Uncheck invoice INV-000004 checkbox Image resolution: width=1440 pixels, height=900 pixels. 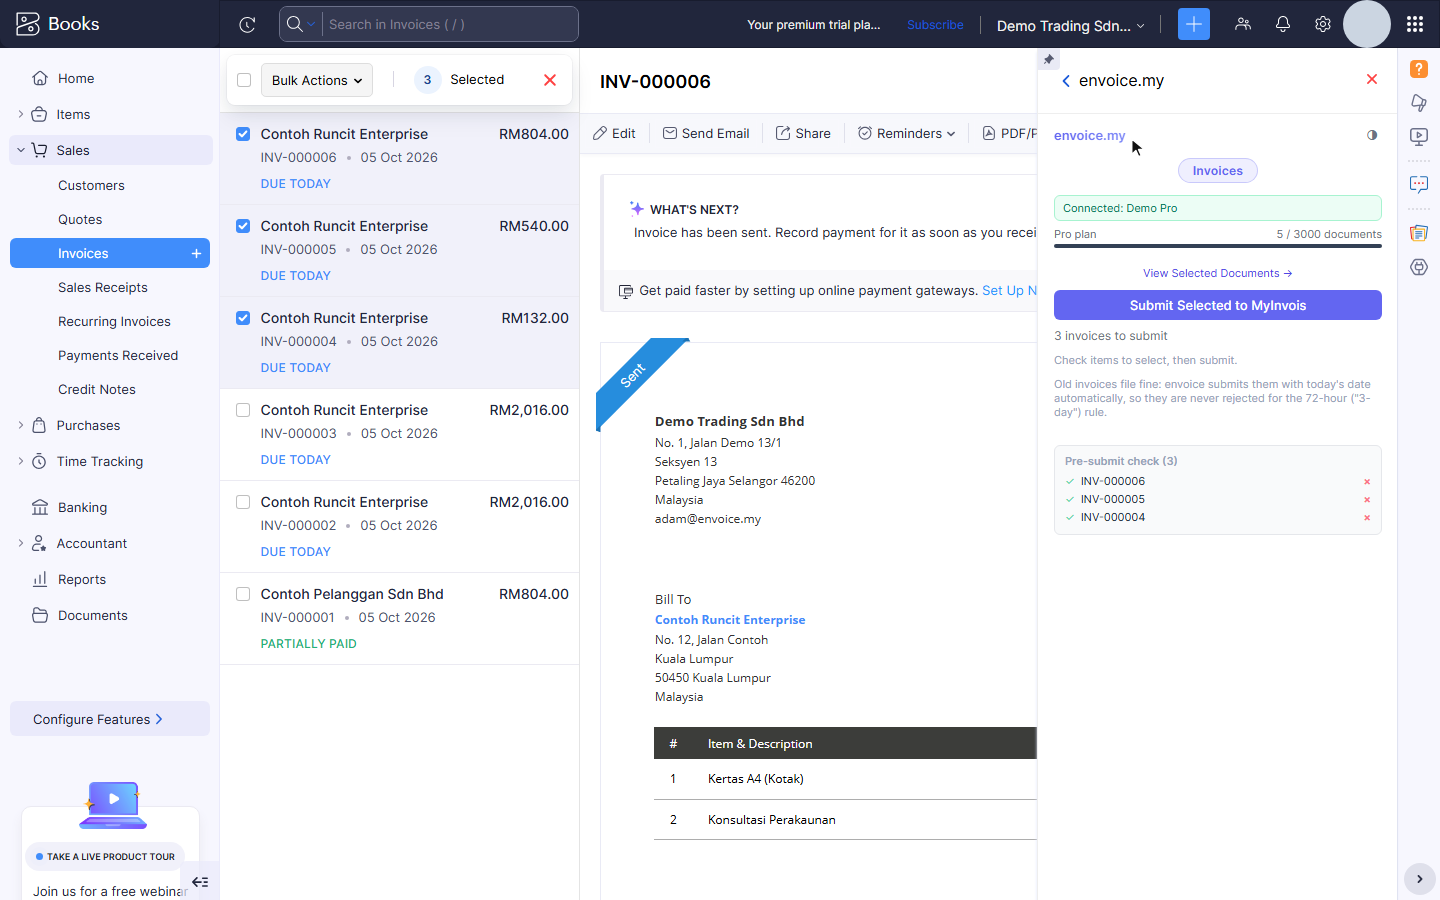tap(243, 318)
